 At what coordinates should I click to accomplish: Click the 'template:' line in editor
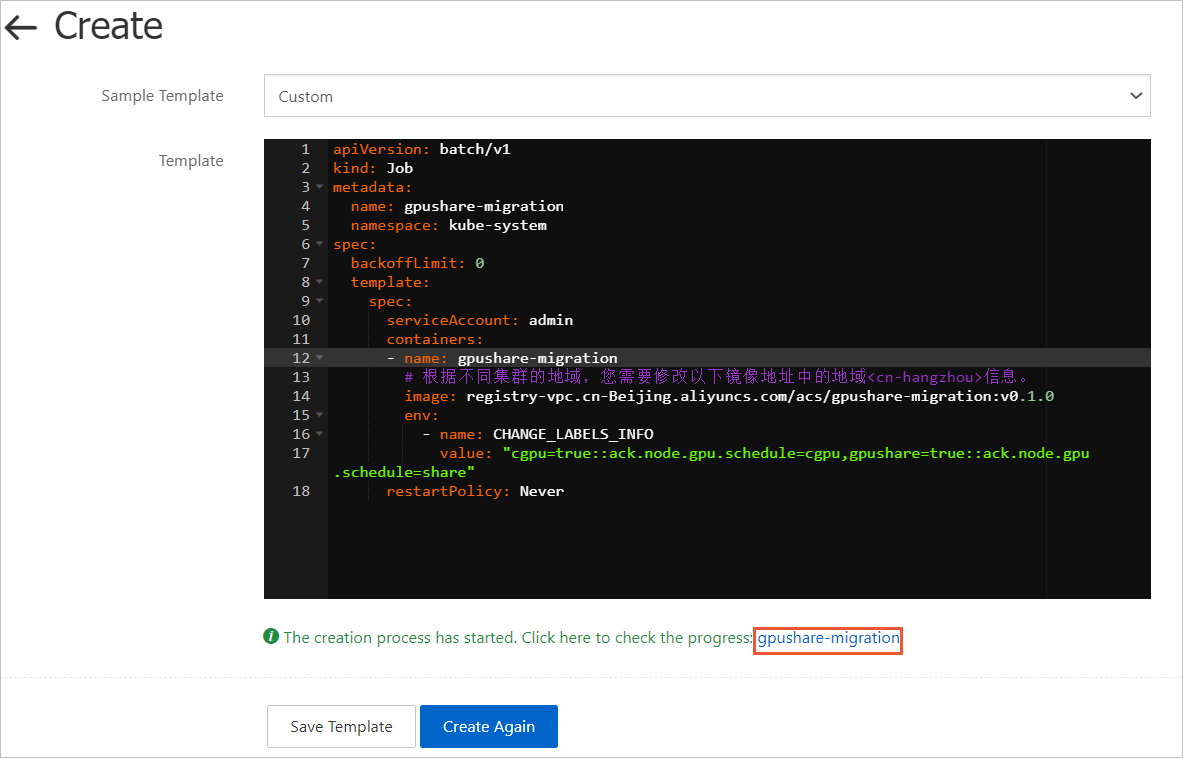click(390, 282)
